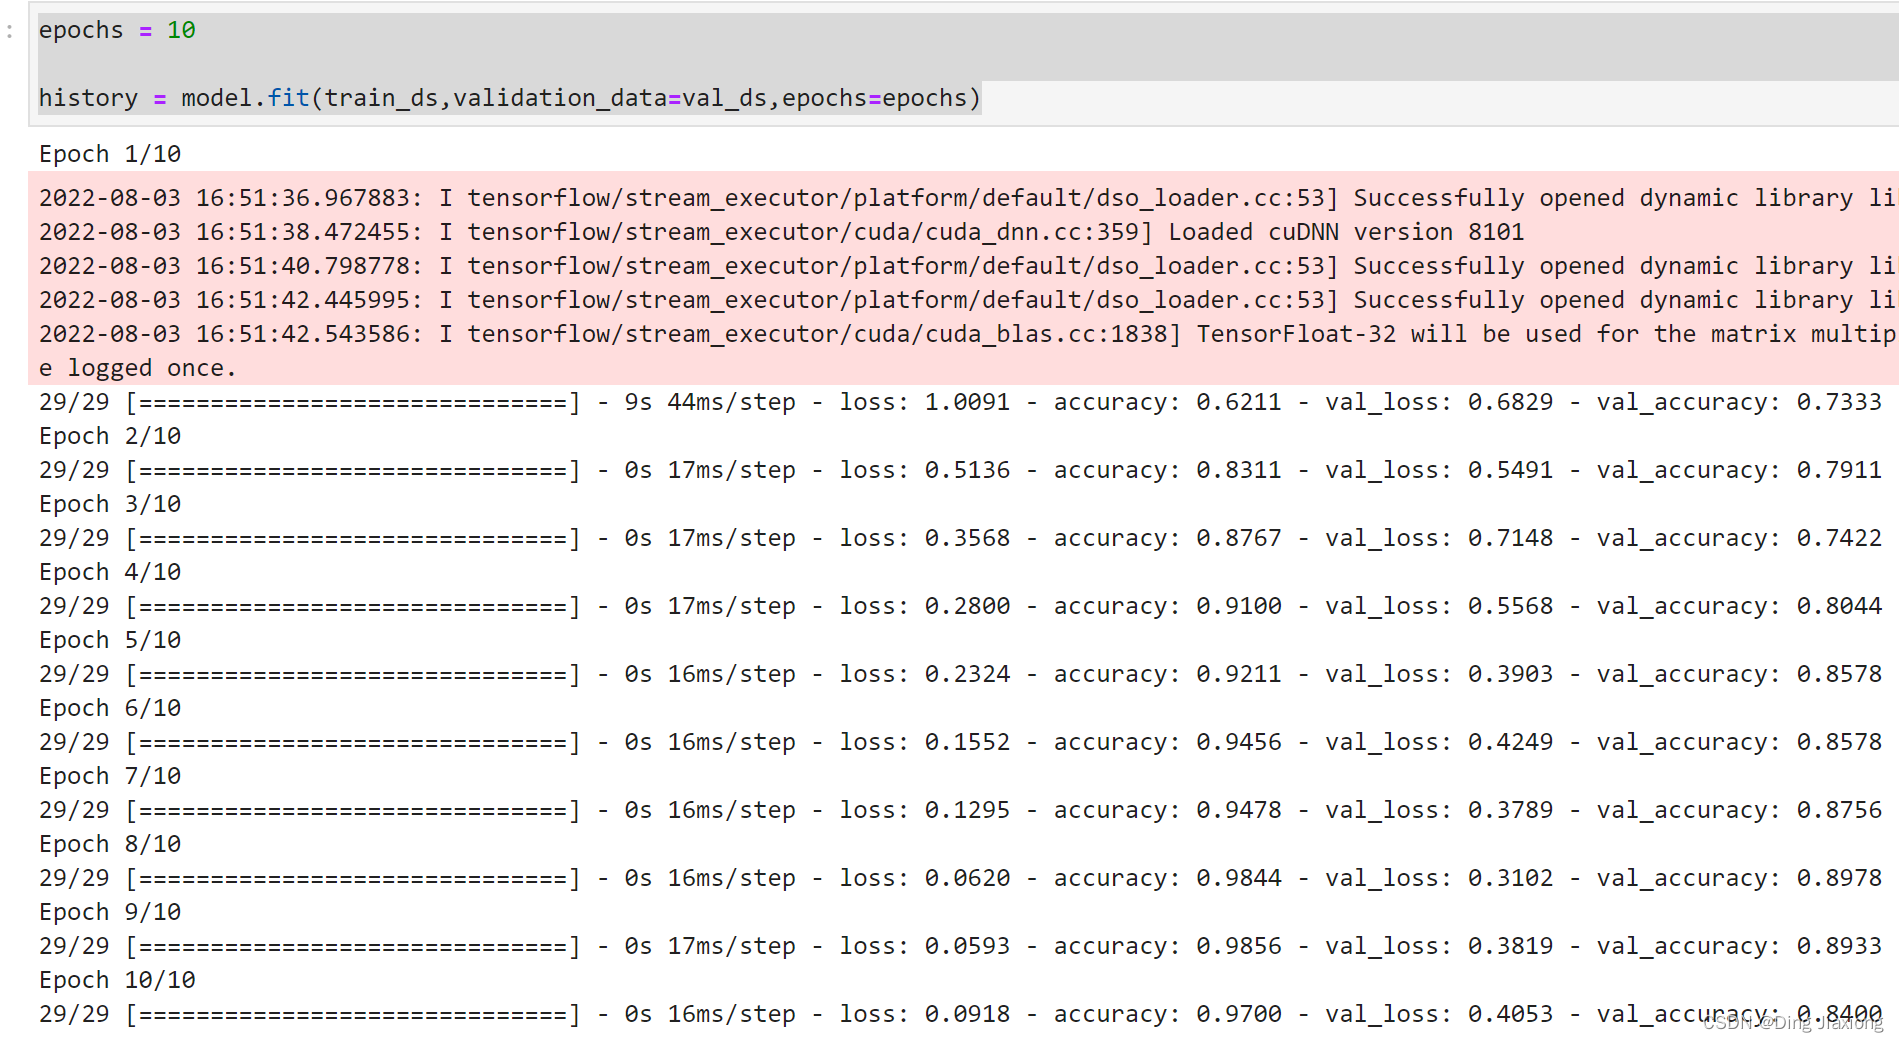Viewport: 1899px width, 1042px height.
Task: Click val_loss value 0.3903
Action: [1510, 674]
